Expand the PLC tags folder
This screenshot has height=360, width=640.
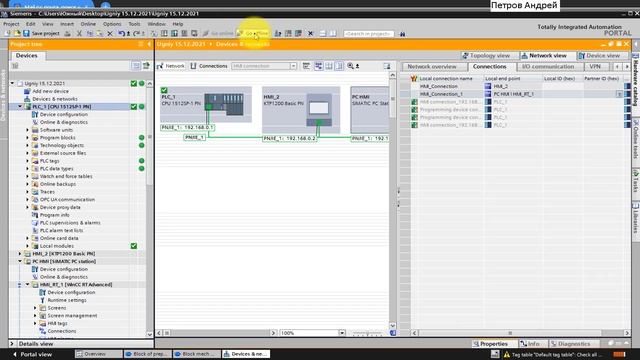[x=27, y=161]
